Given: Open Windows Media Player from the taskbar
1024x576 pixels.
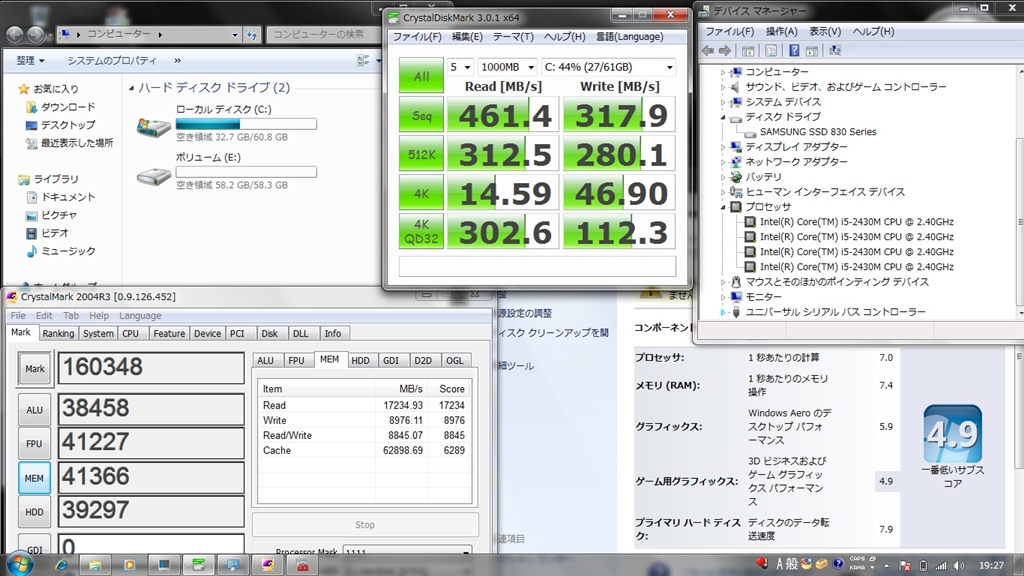Looking at the screenshot, I should [x=130, y=565].
